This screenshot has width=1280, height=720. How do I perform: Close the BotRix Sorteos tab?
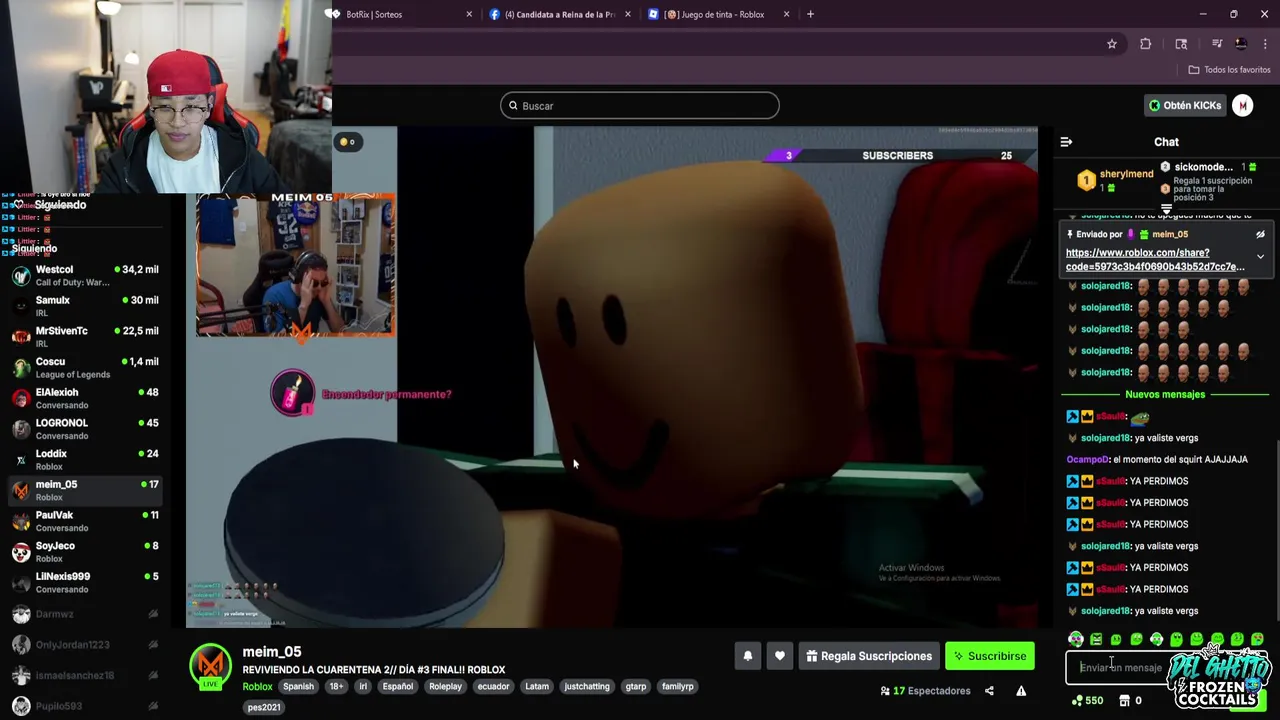click(x=469, y=14)
